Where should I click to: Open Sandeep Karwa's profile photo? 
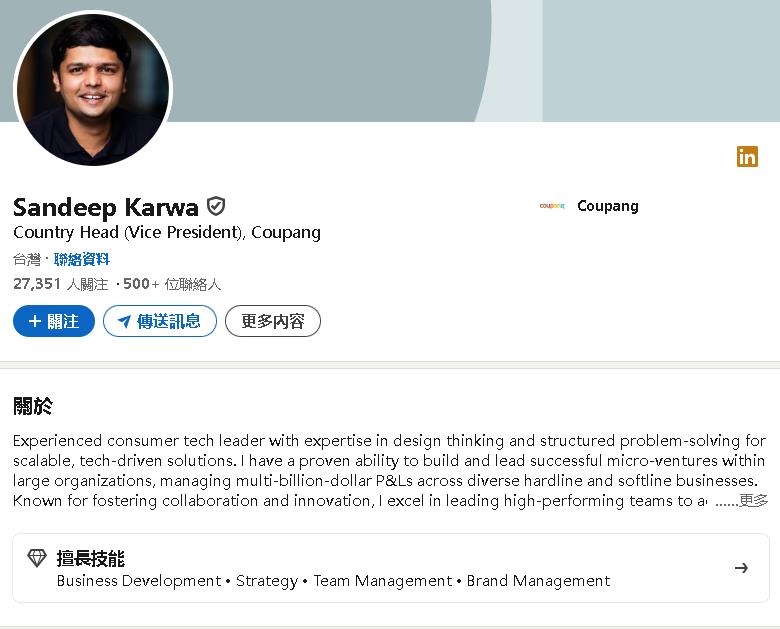pyautogui.click(x=93, y=89)
